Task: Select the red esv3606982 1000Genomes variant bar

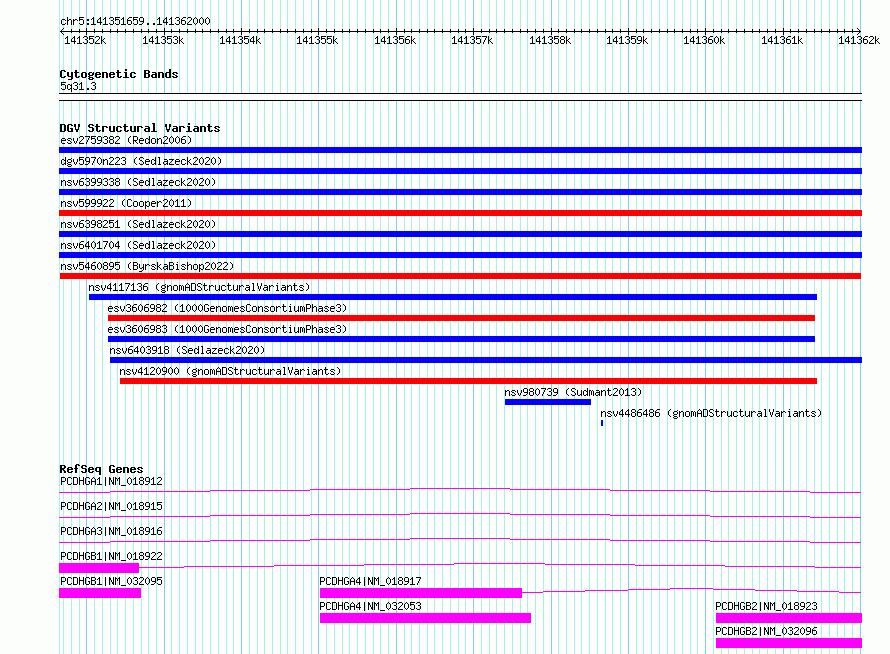Action: click(461, 318)
